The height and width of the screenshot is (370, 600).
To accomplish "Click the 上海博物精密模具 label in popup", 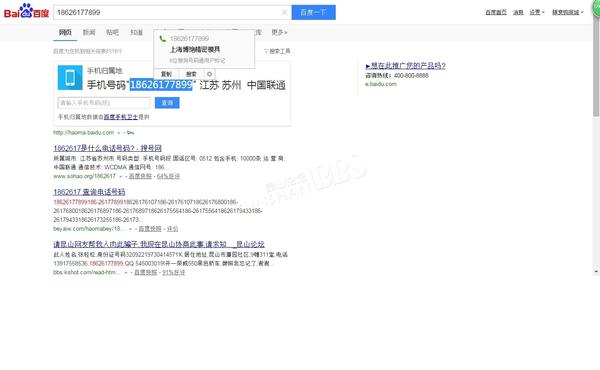I will (x=195, y=49).
